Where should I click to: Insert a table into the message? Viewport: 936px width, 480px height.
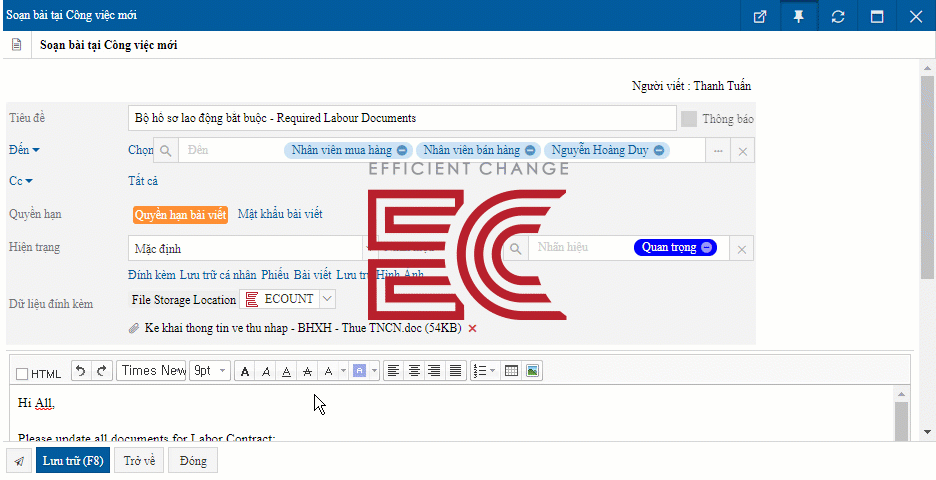coord(511,371)
